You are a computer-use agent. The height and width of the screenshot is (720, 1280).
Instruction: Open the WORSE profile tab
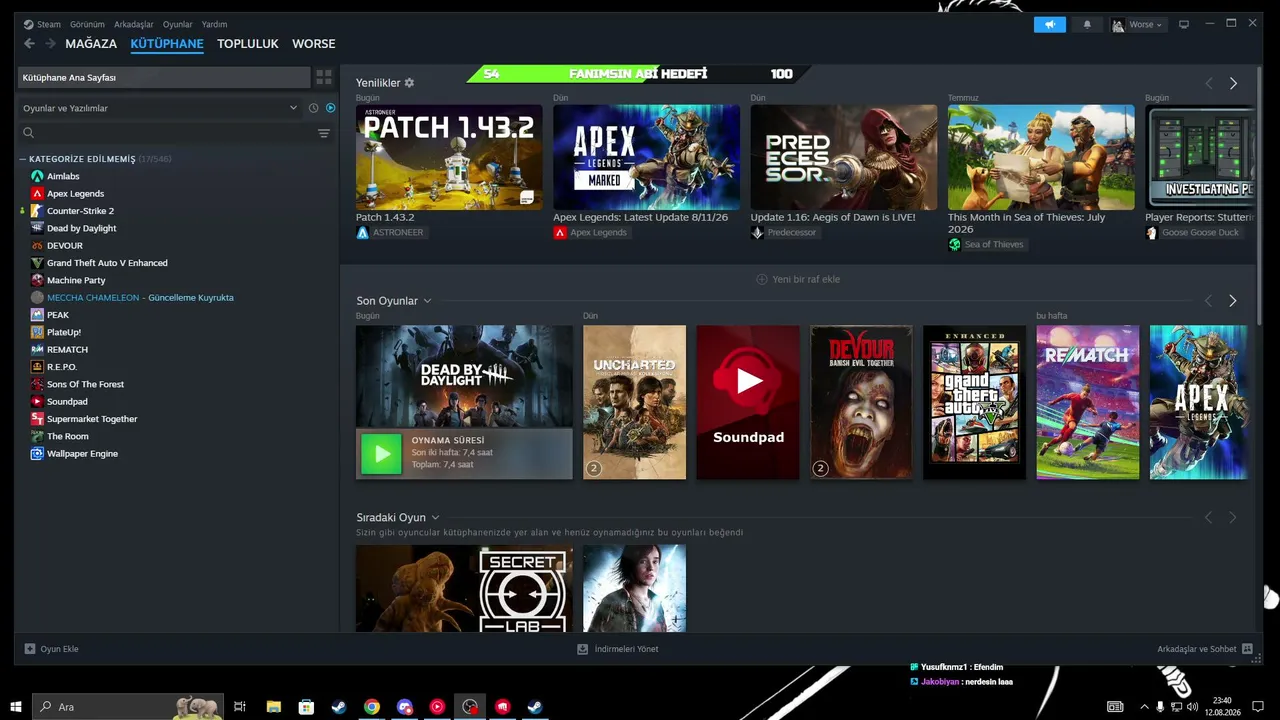click(314, 44)
